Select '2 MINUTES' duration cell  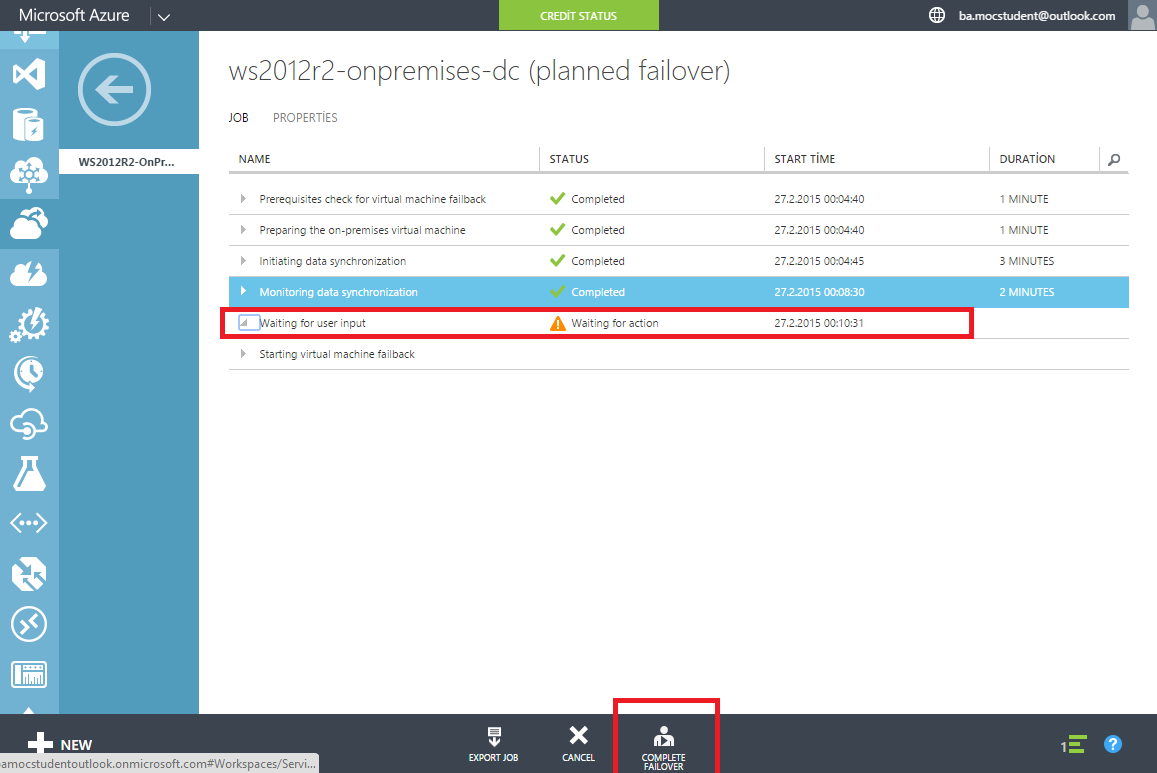[x=1026, y=292]
